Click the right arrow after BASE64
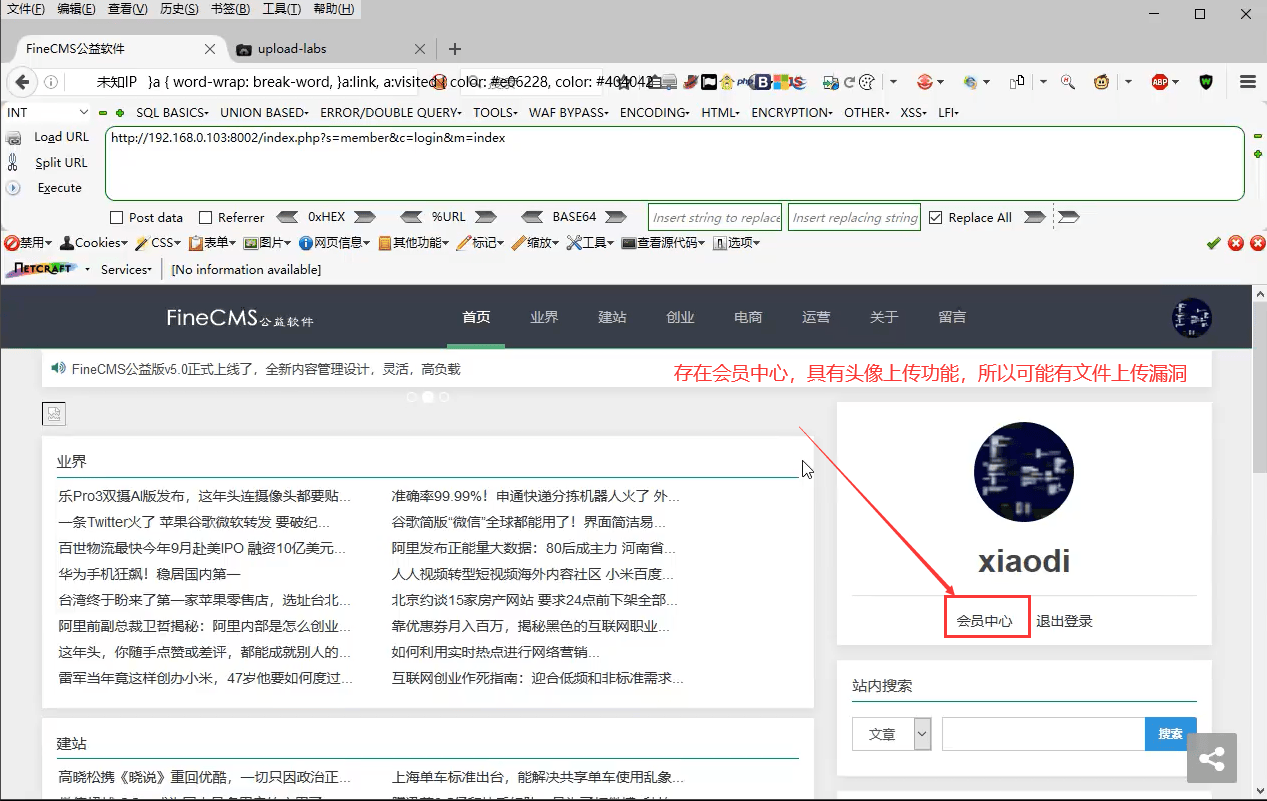1267x801 pixels. [x=615, y=217]
